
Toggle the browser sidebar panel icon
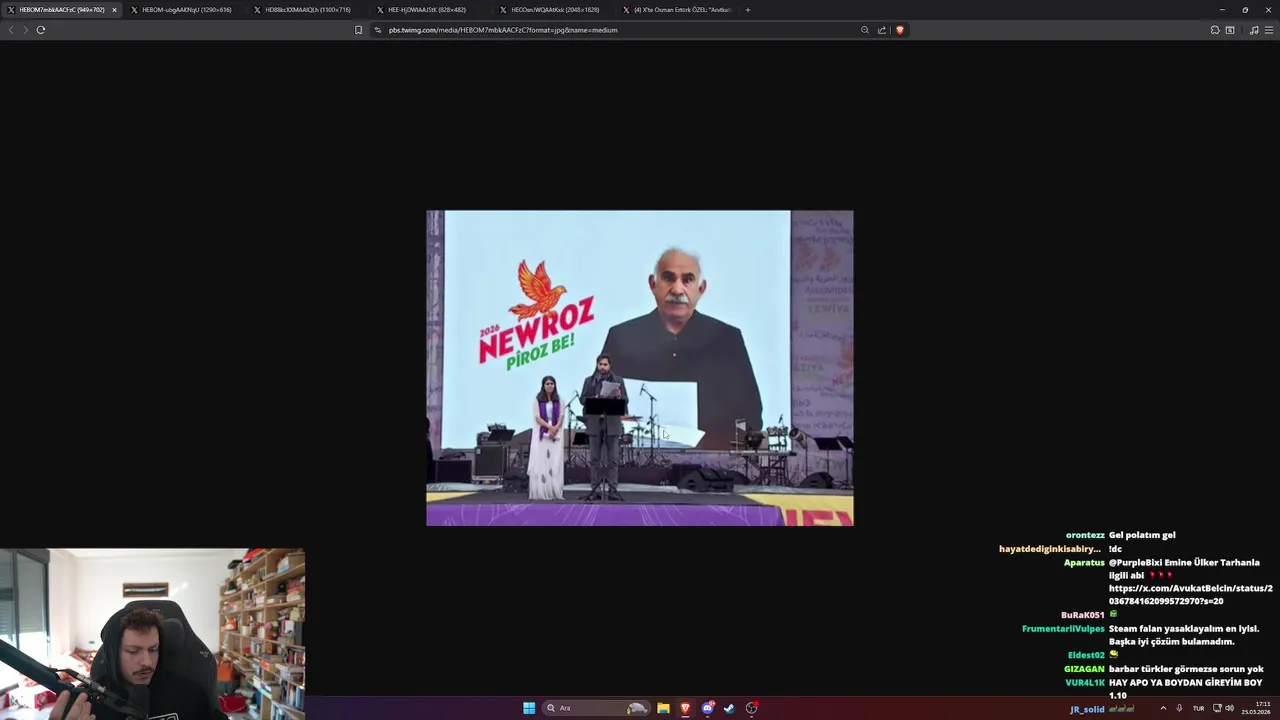[x=1230, y=30]
